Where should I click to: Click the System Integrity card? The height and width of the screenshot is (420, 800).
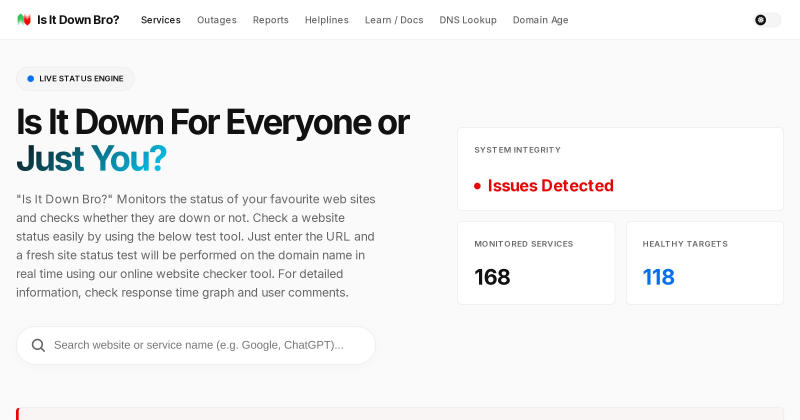620,169
